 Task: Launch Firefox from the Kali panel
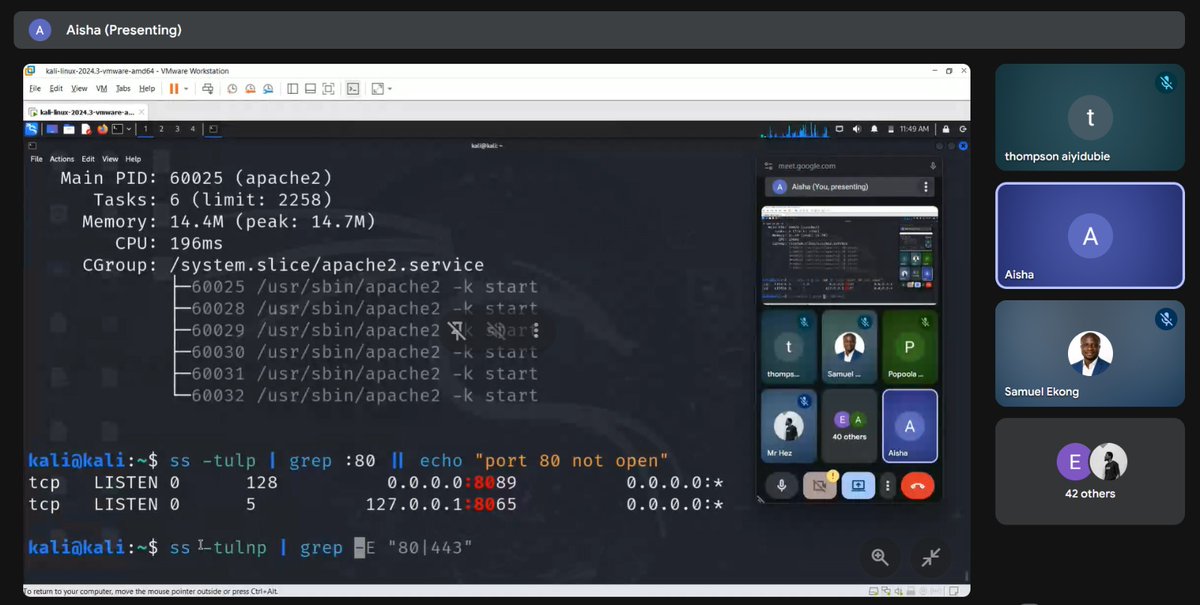coord(102,129)
